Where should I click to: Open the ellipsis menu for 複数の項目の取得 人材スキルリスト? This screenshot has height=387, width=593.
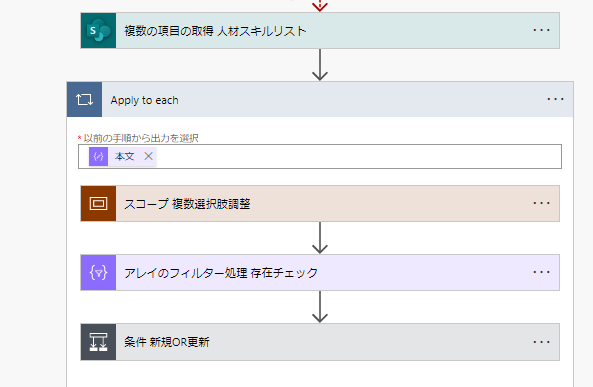(x=541, y=30)
